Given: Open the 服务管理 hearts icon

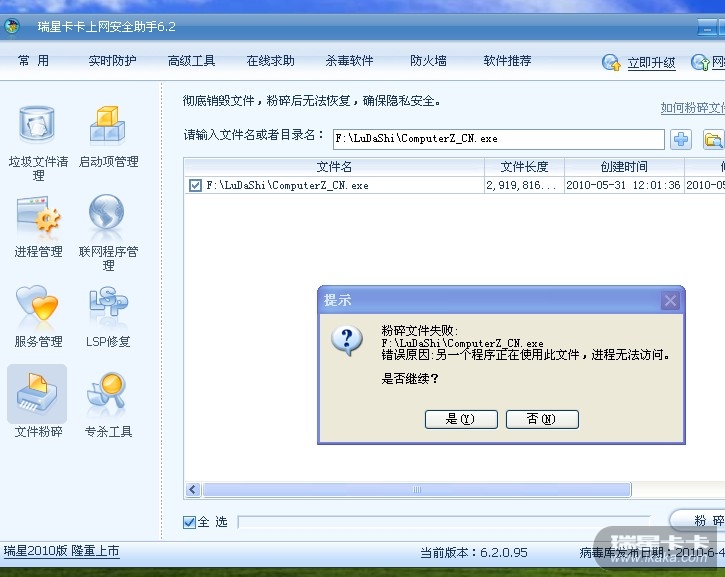Looking at the screenshot, I should coord(37,303).
